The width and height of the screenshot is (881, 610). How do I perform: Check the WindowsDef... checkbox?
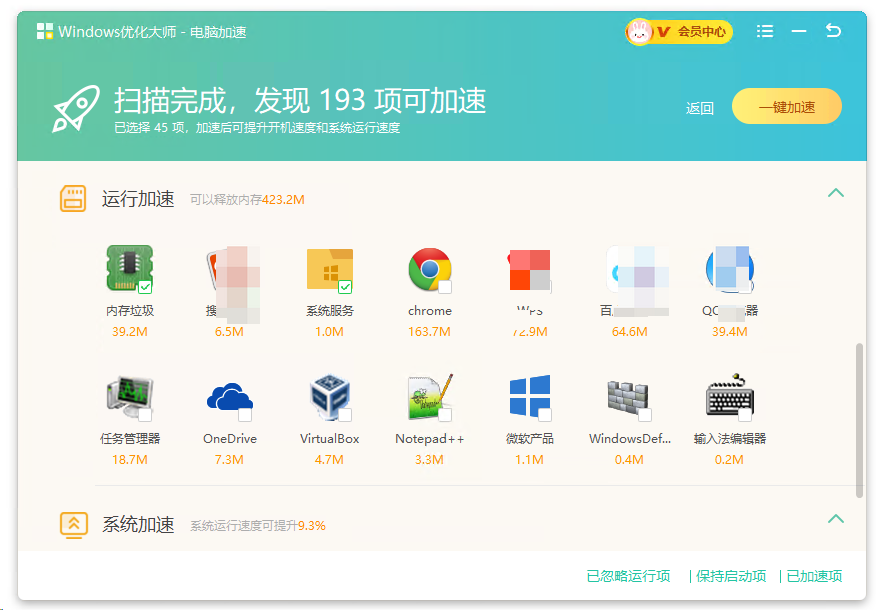coord(645,415)
